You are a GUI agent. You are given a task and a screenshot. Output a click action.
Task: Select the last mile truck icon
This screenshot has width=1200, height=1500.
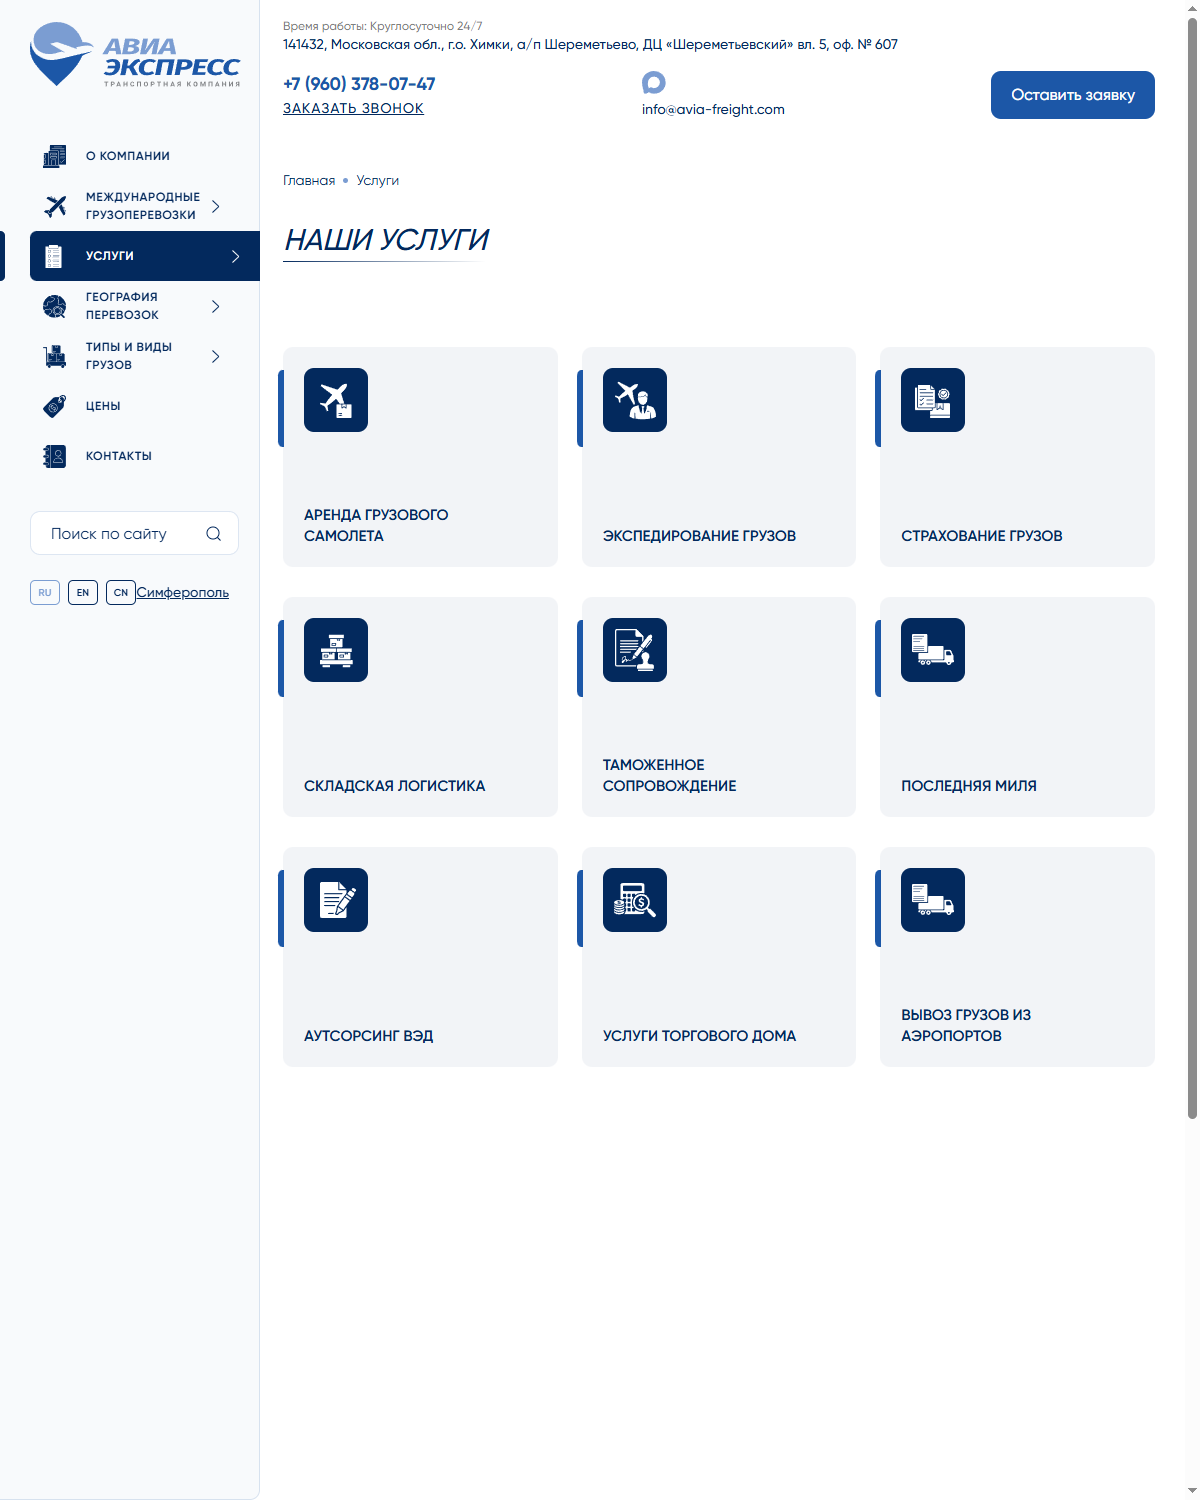[933, 650]
